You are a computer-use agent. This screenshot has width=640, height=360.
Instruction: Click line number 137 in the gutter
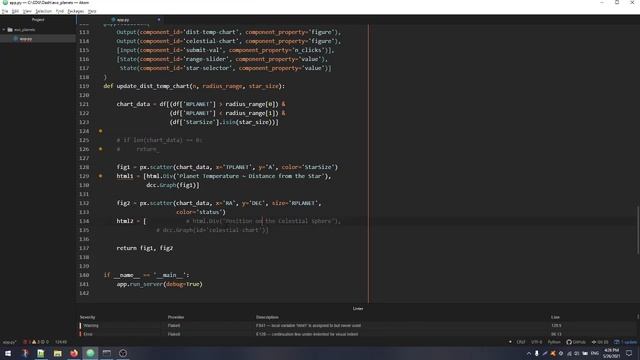coord(84,248)
